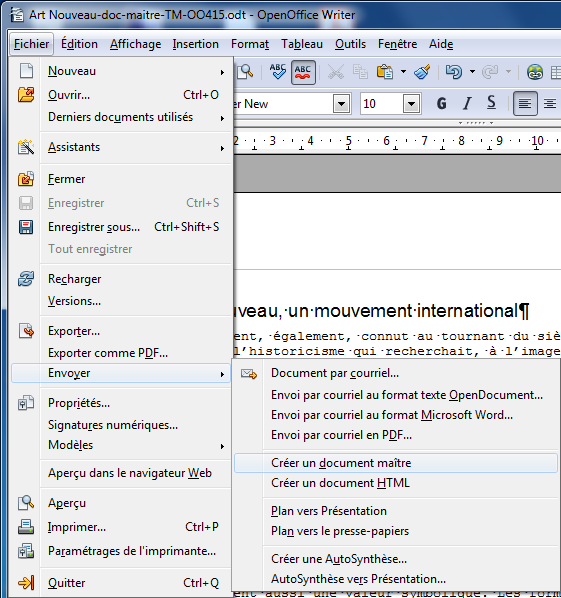Open Versions... from the menu
The width and height of the screenshot is (561, 598).
pos(121,301)
